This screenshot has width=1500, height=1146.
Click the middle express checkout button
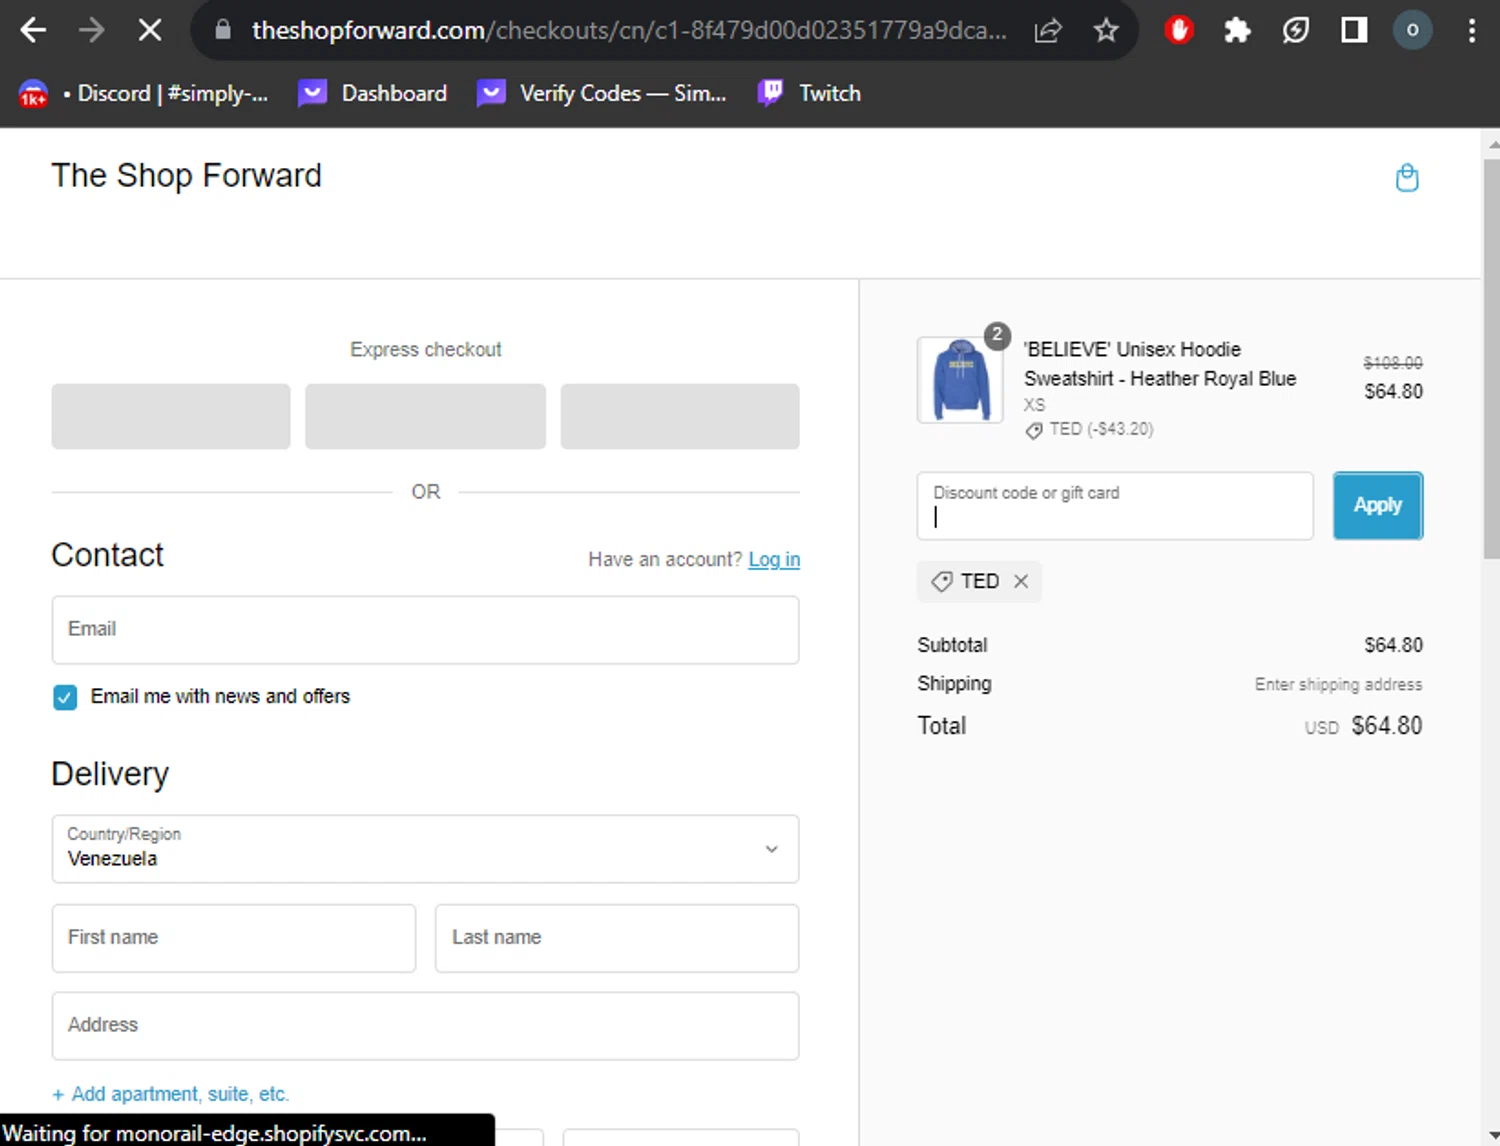click(425, 416)
